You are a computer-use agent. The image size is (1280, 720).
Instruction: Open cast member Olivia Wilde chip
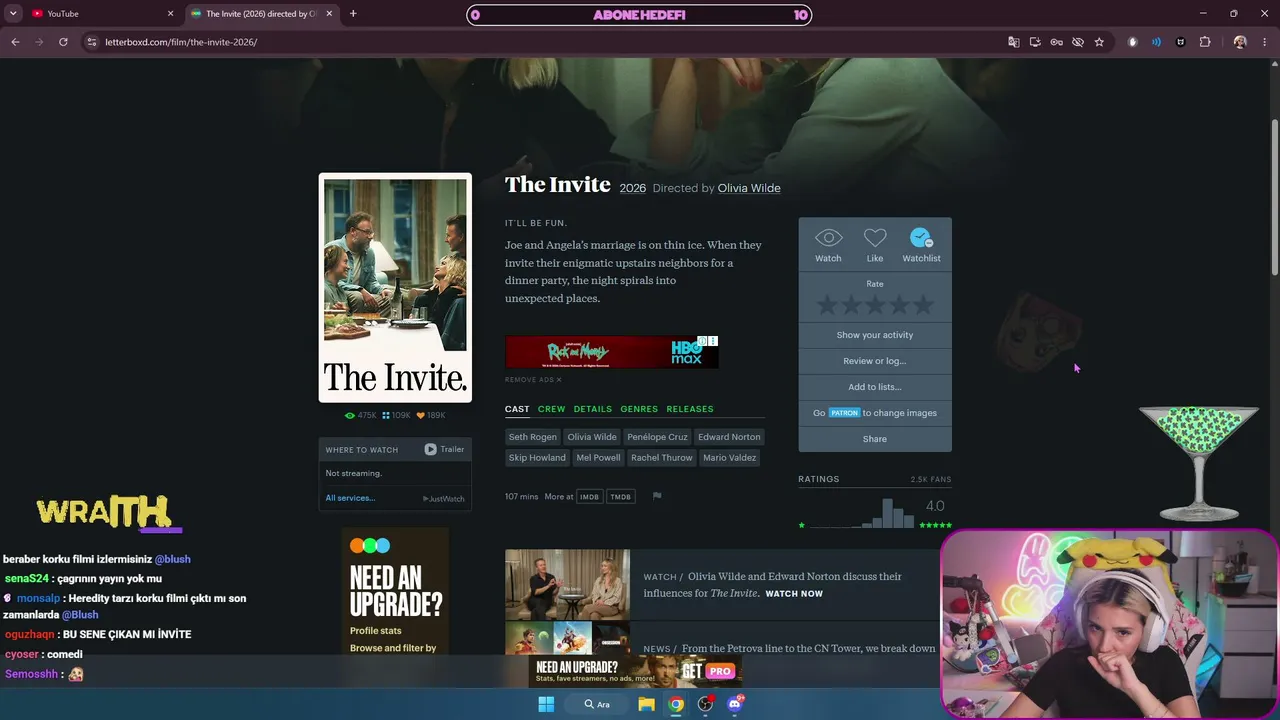pos(592,437)
